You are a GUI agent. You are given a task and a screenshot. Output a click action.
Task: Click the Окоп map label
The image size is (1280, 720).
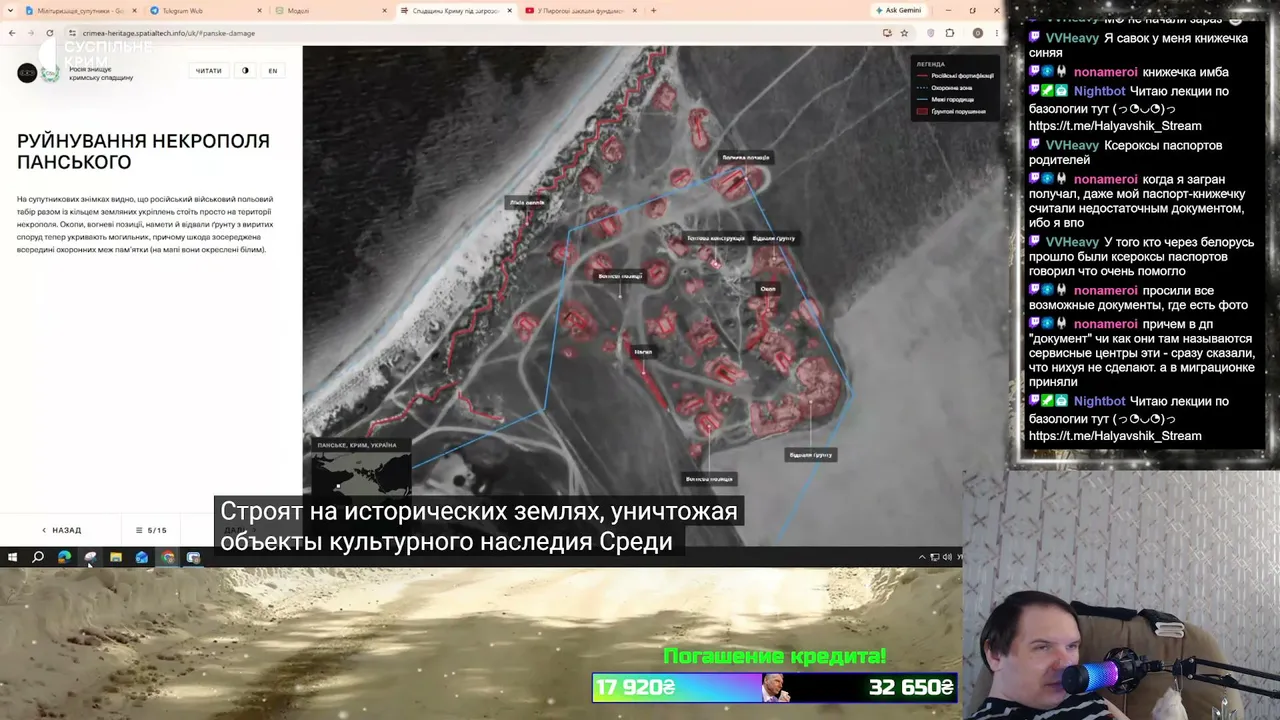[x=768, y=289]
